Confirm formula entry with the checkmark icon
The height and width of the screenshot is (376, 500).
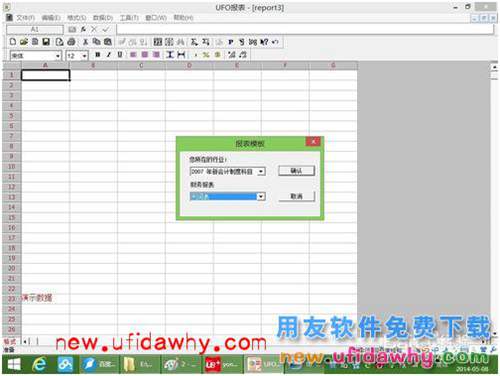pos(106,29)
